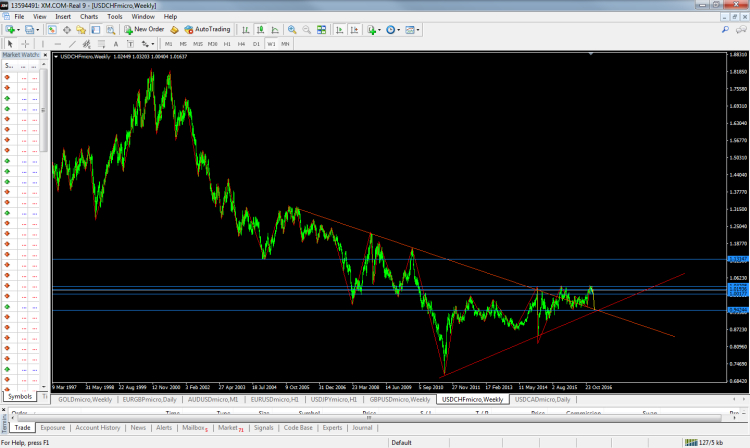Click the New Order button

click(x=144, y=30)
